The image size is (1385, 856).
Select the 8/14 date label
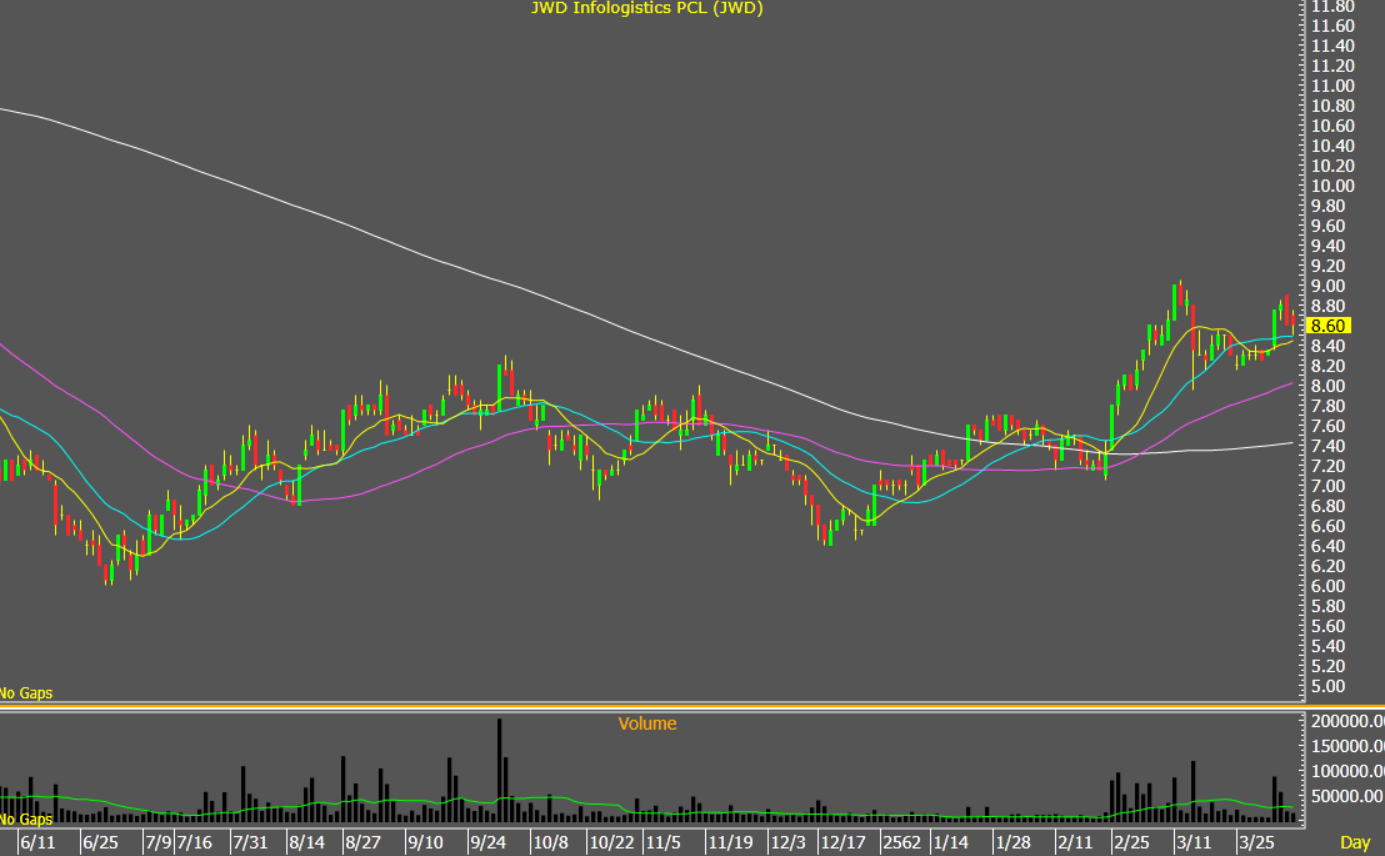coord(306,842)
